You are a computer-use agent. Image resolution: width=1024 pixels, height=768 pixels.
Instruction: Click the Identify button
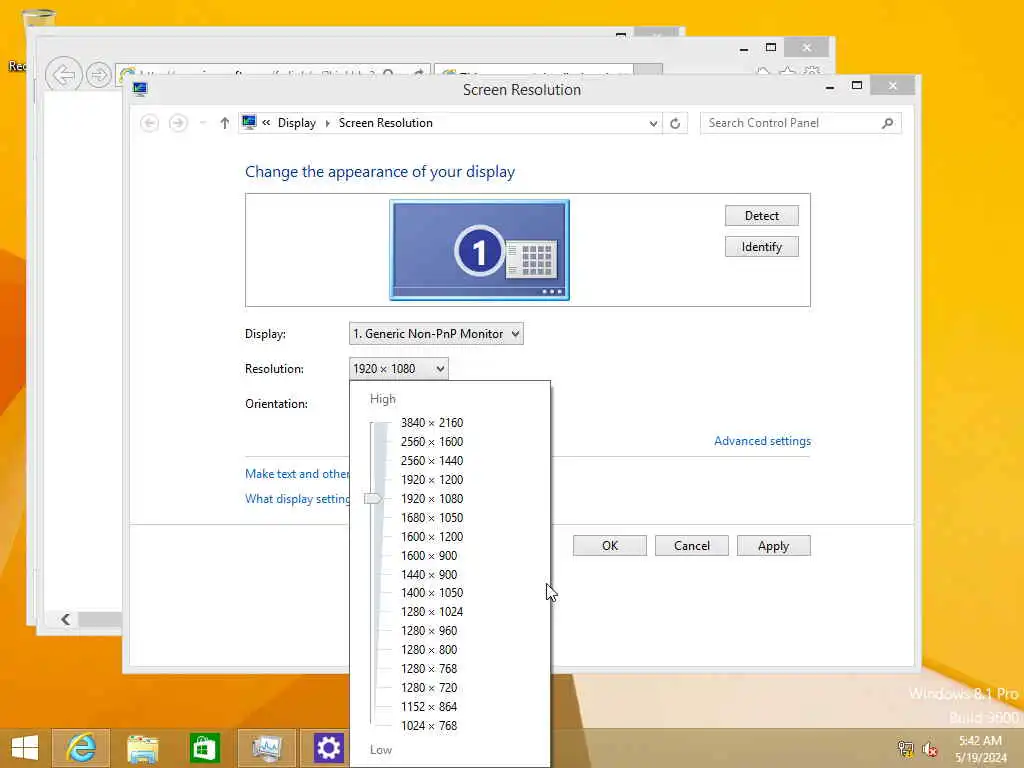point(761,247)
